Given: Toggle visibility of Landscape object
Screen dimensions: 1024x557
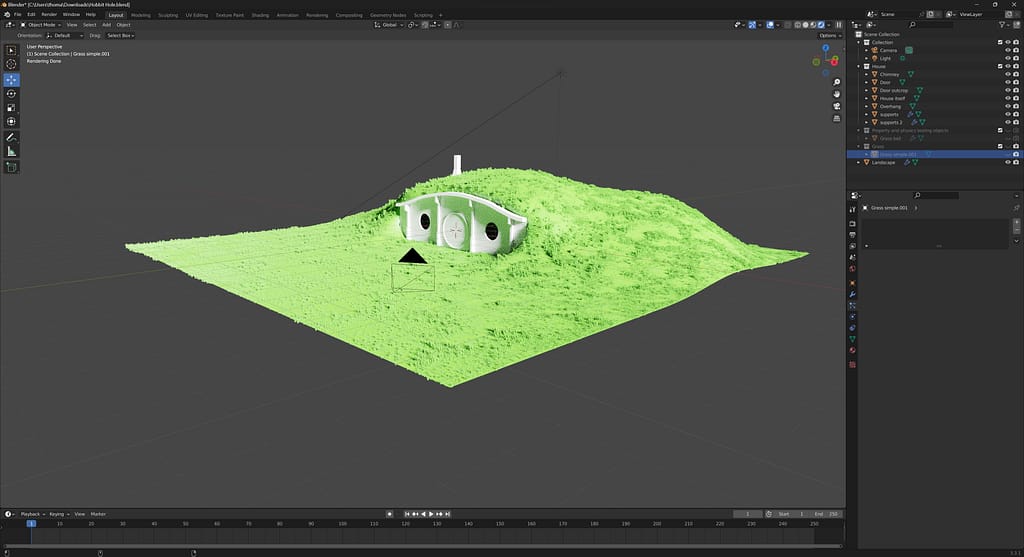Looking at the screenshot, I should click(x=1007, y=162).
